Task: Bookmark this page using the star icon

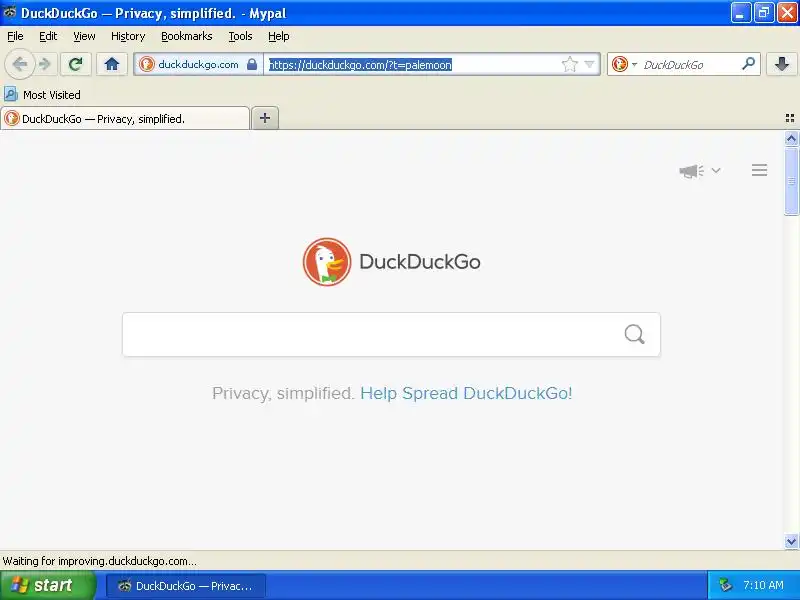Action: pos(569,64)
